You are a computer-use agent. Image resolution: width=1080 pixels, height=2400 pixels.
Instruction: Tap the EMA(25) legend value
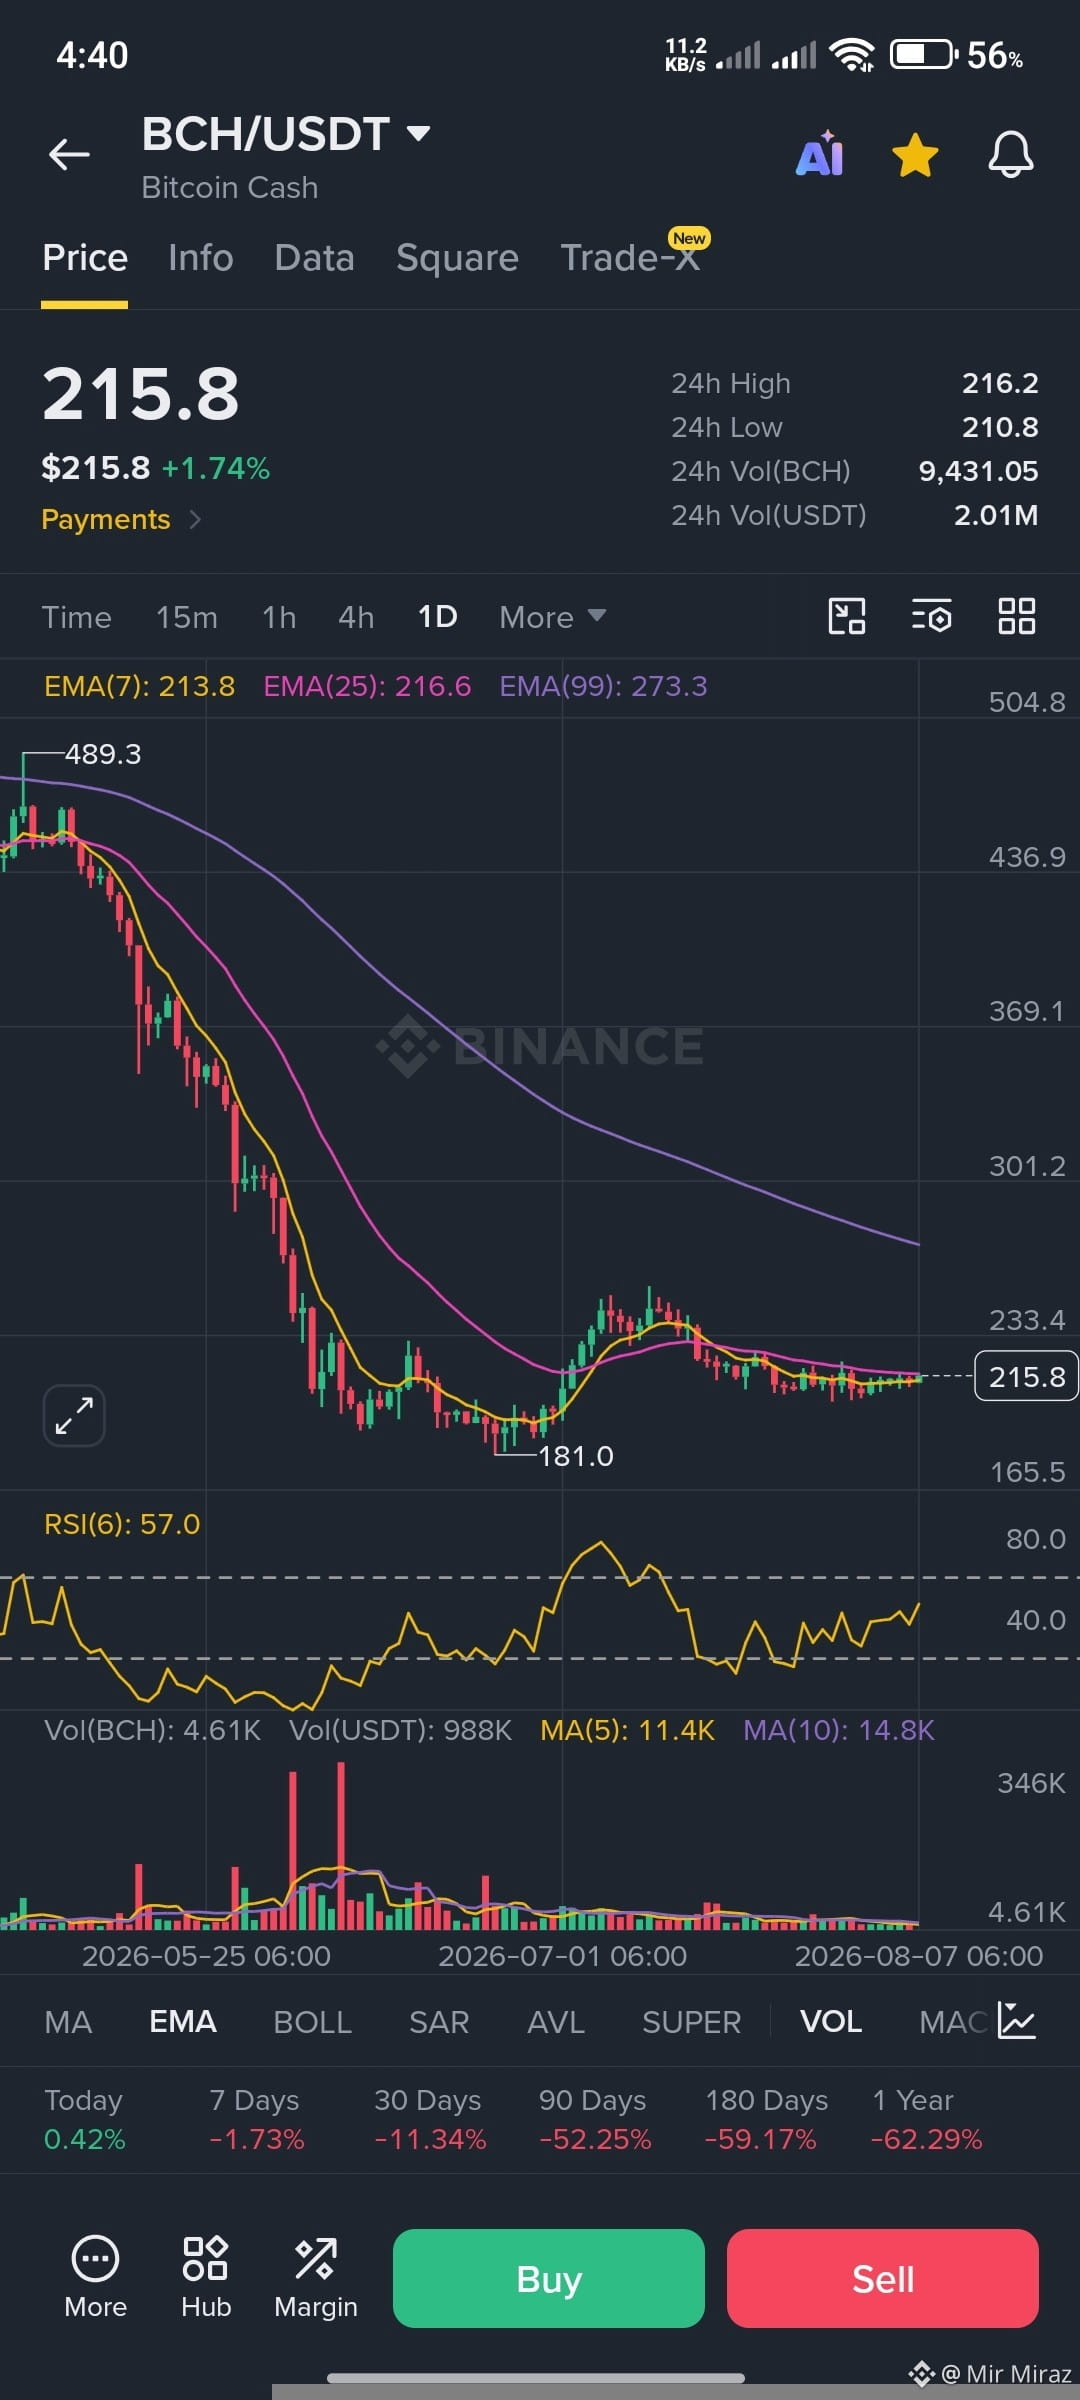pyautogui.click(x=367, y=686)
